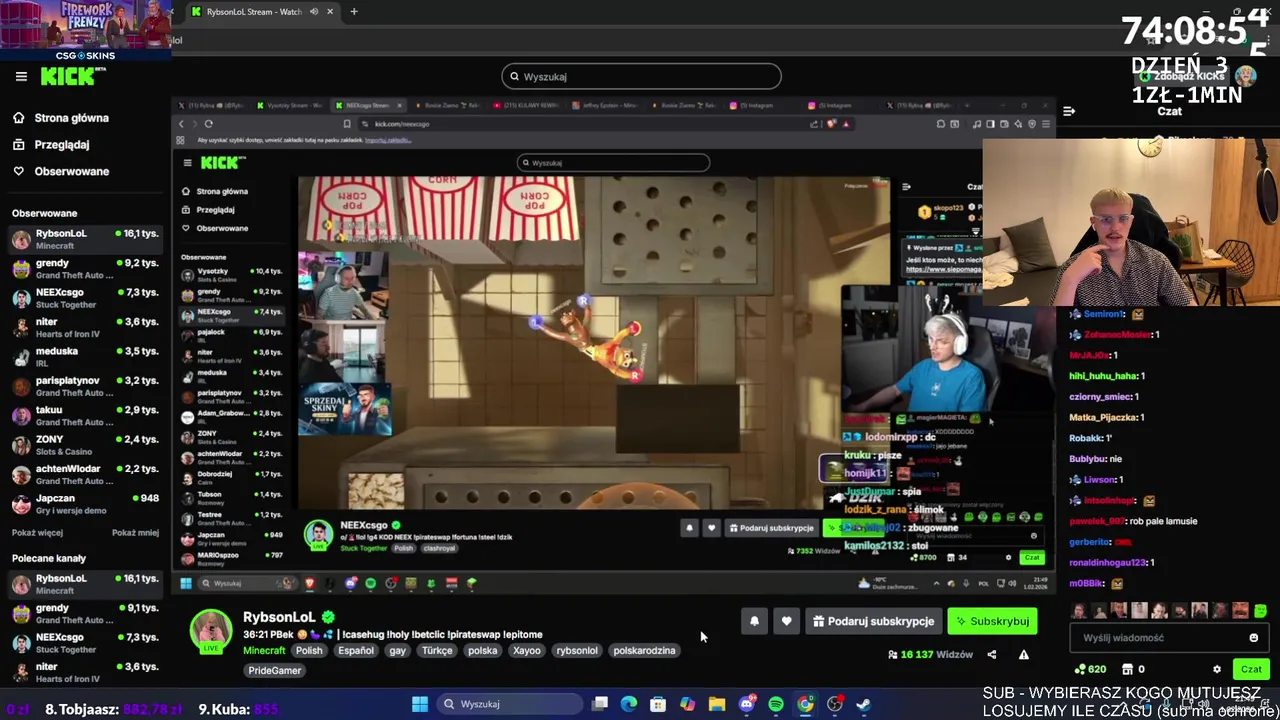Open the RybsonLoL channel name link

[279, 617]
